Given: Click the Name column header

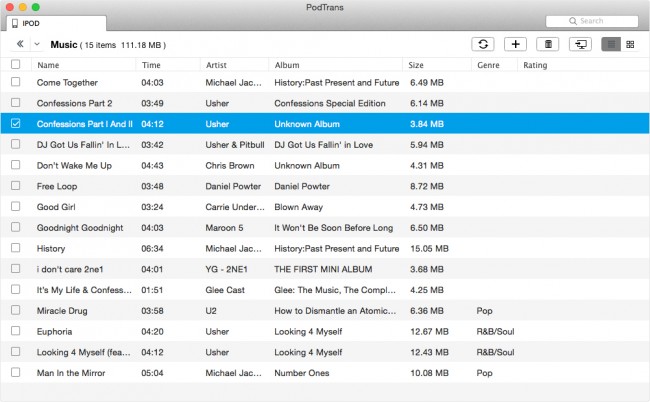Looking at the screenshot, I should point(48,65).
